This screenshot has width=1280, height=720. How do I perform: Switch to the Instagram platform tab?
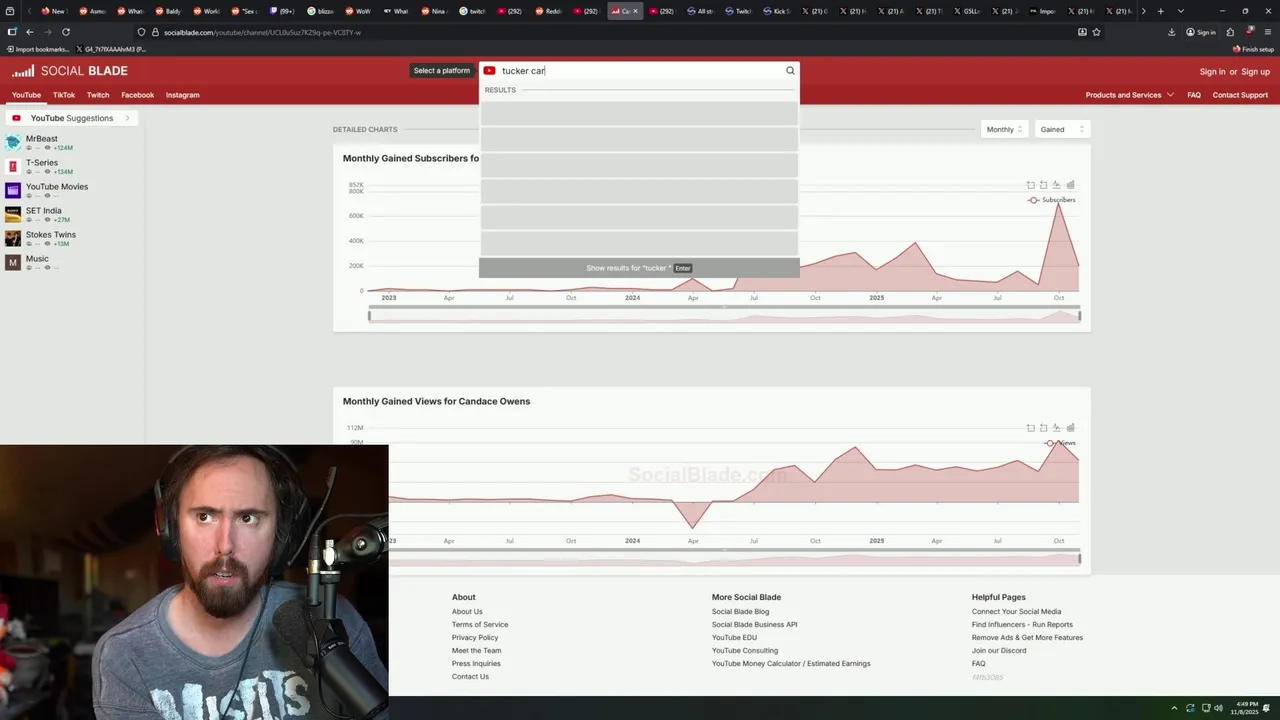pyautogui.click(x=183, y=95)
